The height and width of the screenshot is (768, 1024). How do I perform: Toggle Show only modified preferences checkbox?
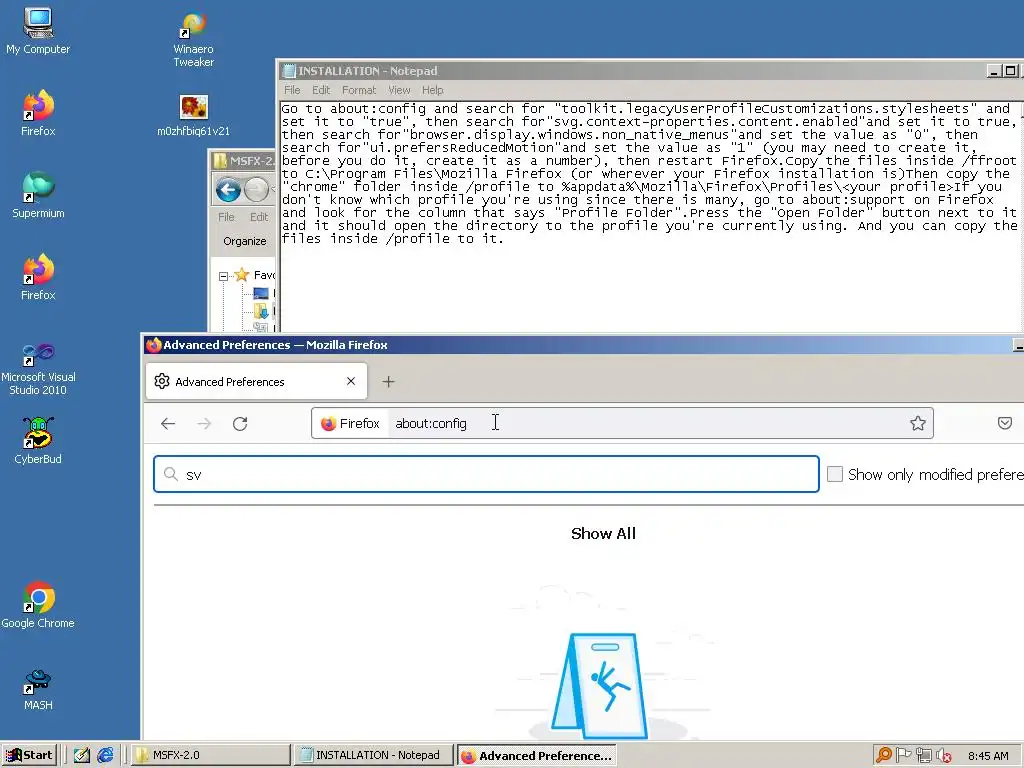pos(835,474)
